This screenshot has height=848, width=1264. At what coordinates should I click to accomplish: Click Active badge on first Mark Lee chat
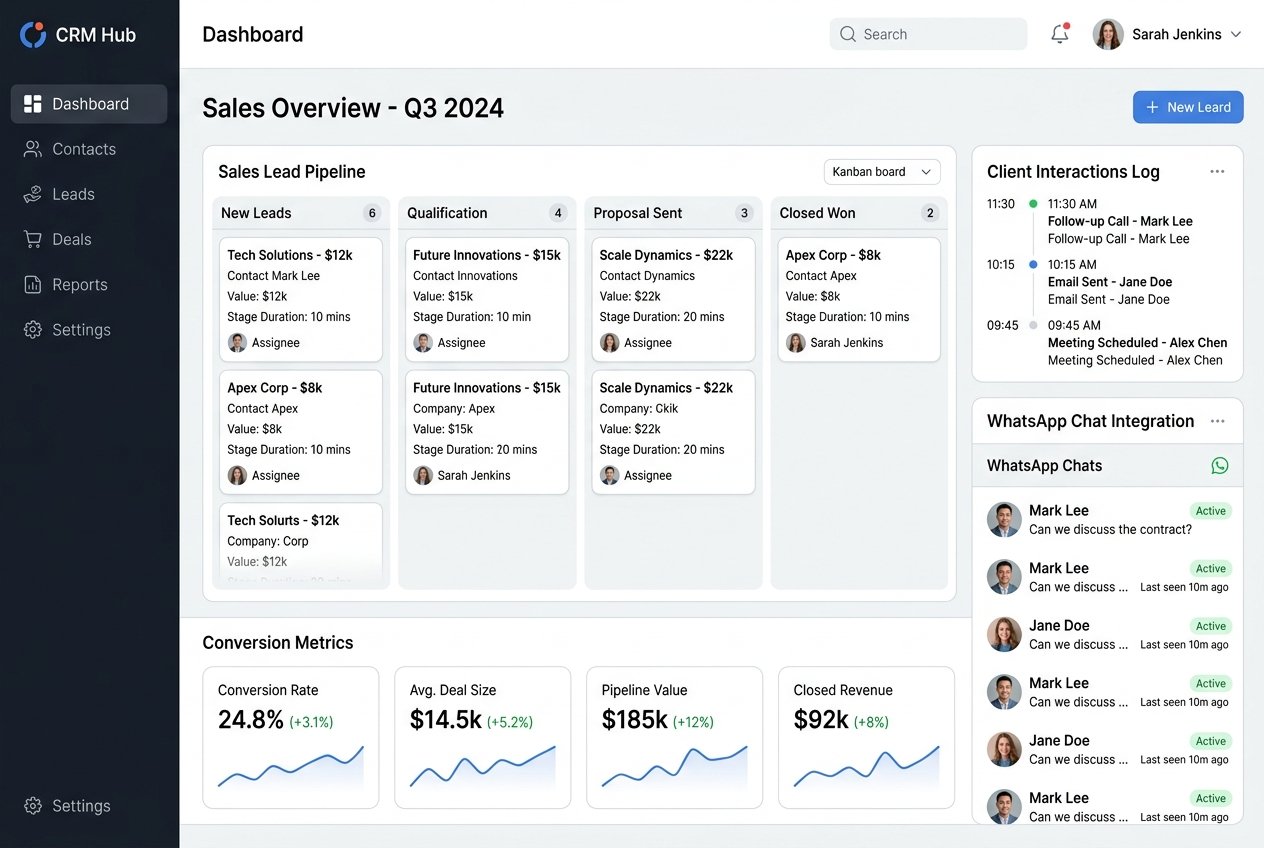click(x=1210, y=511)
